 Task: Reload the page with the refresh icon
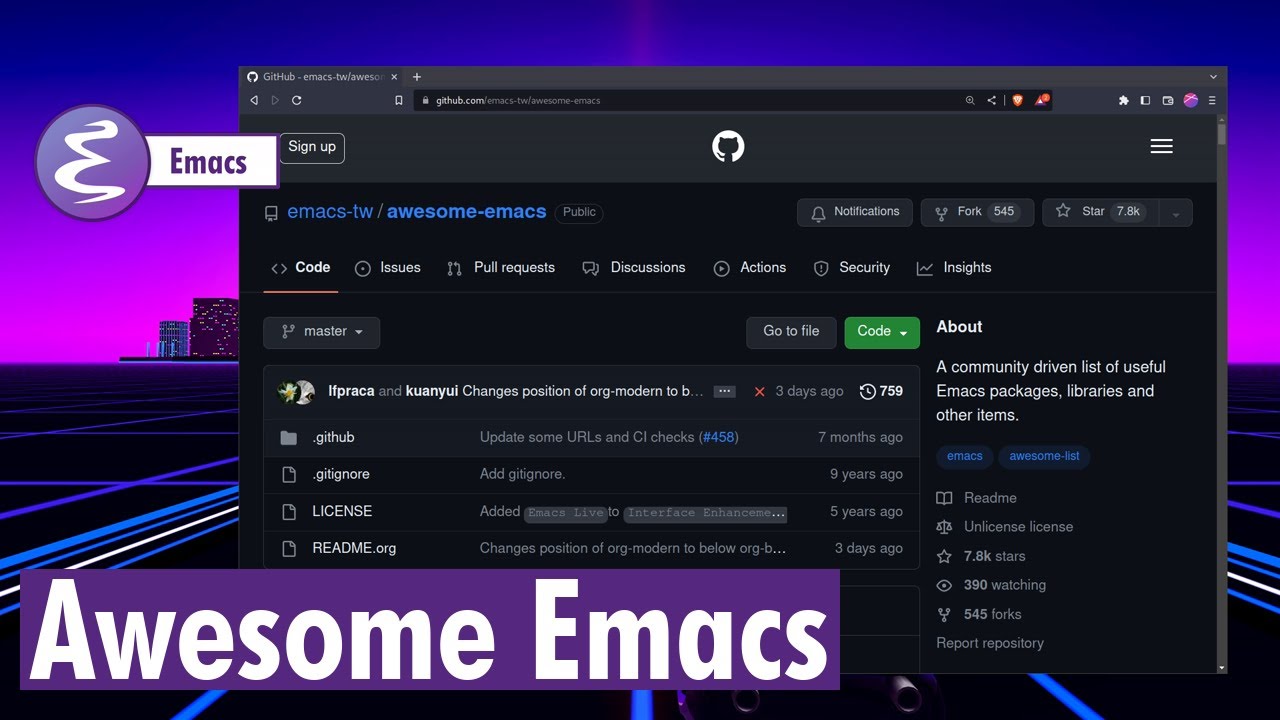pyautogui.click(x=297, y=100)
